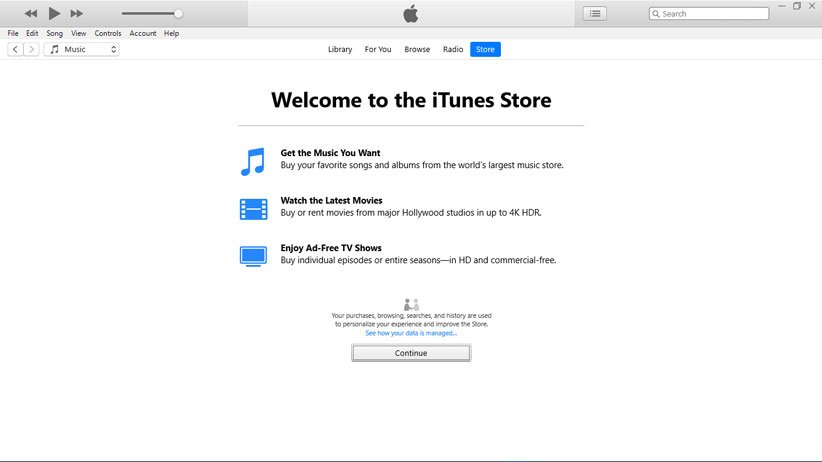The height and width of the screenshot is (462, 822).
Task: Click the film strip movies icon
Action: pyautogui.click(x=253, y=209)
